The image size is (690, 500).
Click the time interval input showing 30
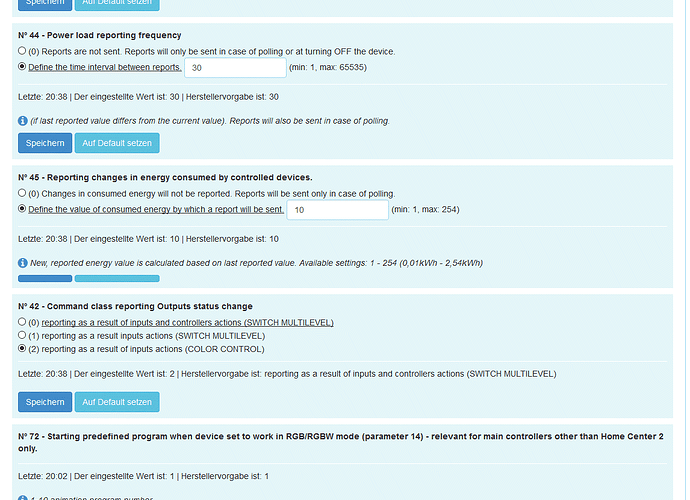point(235,68)
